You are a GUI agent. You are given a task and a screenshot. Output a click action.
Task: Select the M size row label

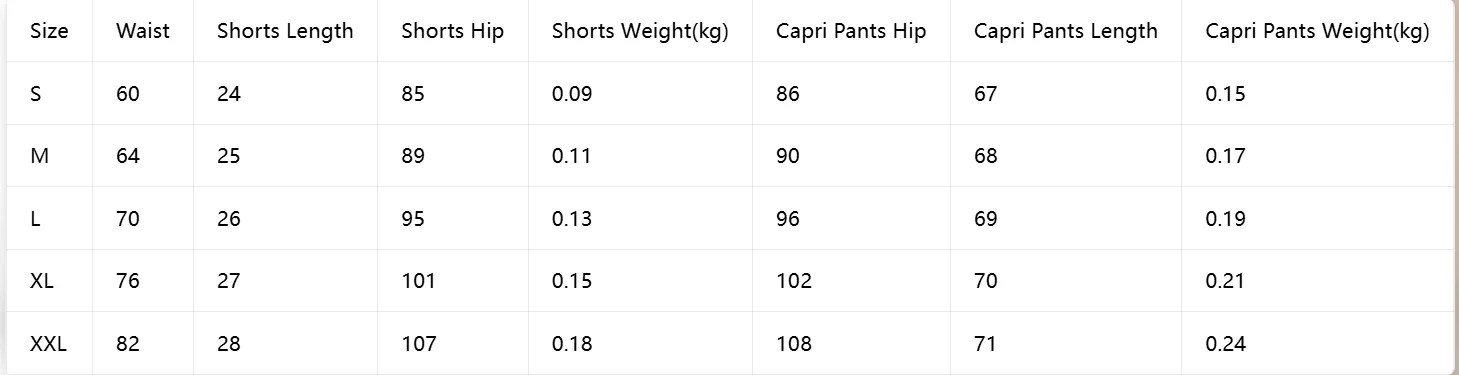tap(40, 156)
